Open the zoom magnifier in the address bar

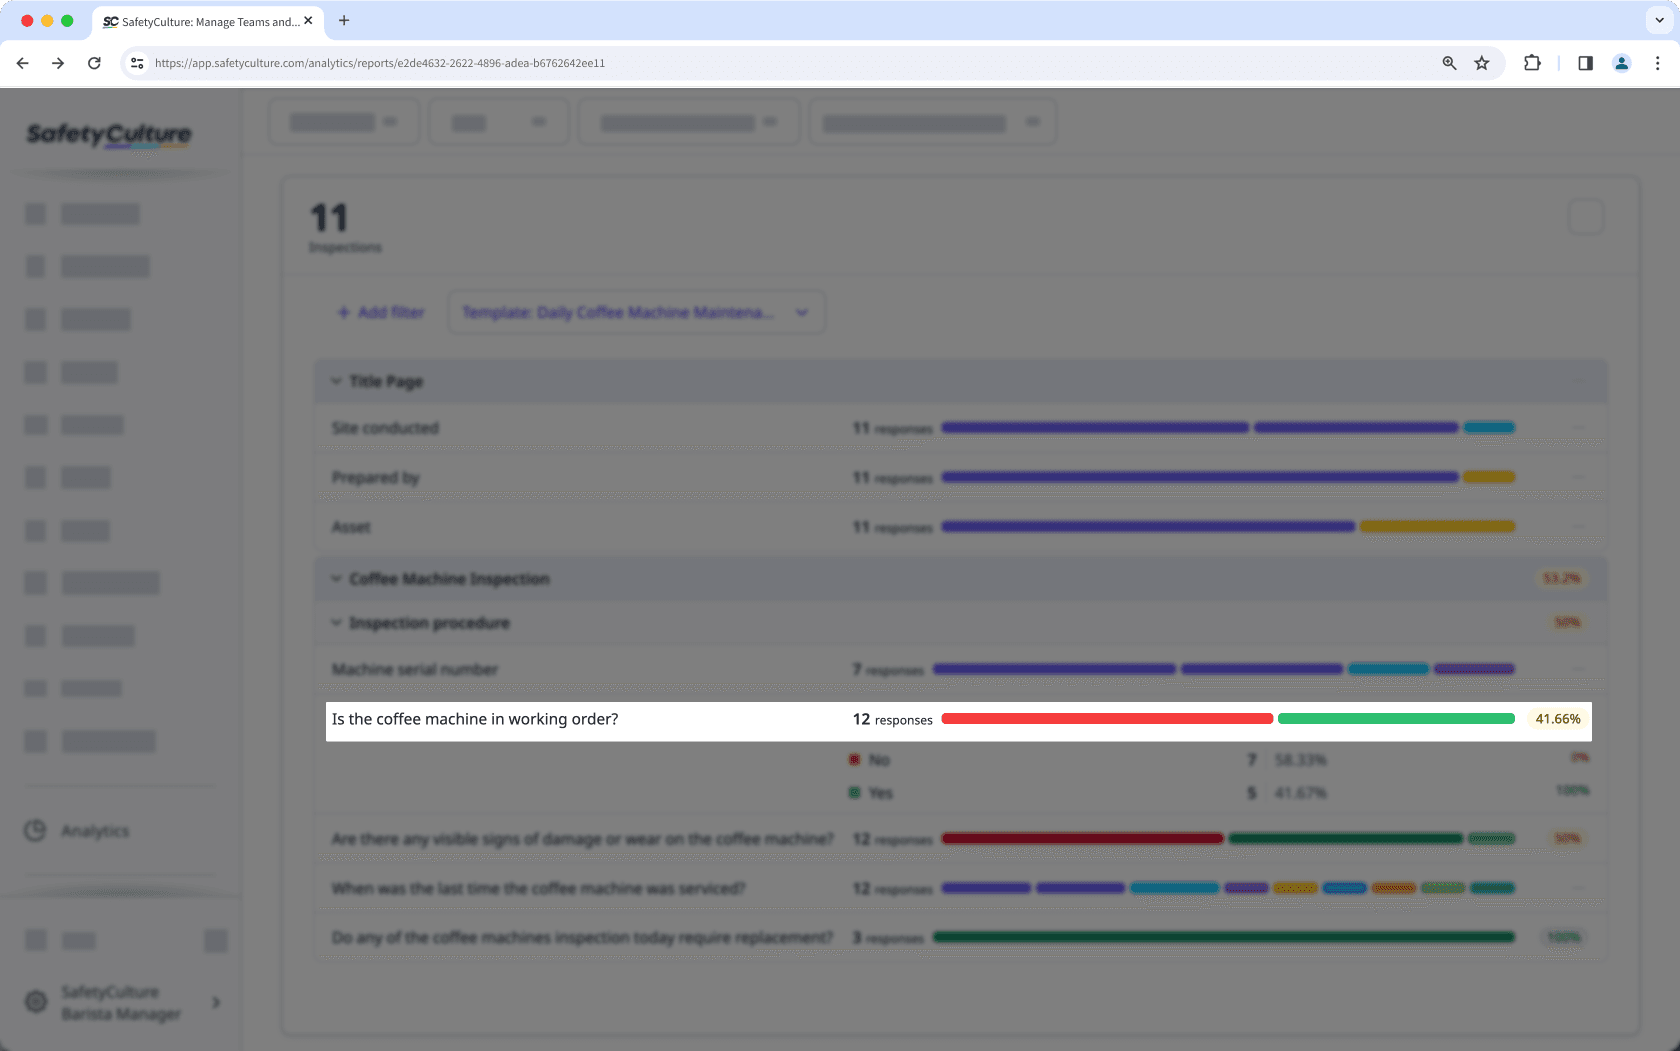tap(1449, 63)
